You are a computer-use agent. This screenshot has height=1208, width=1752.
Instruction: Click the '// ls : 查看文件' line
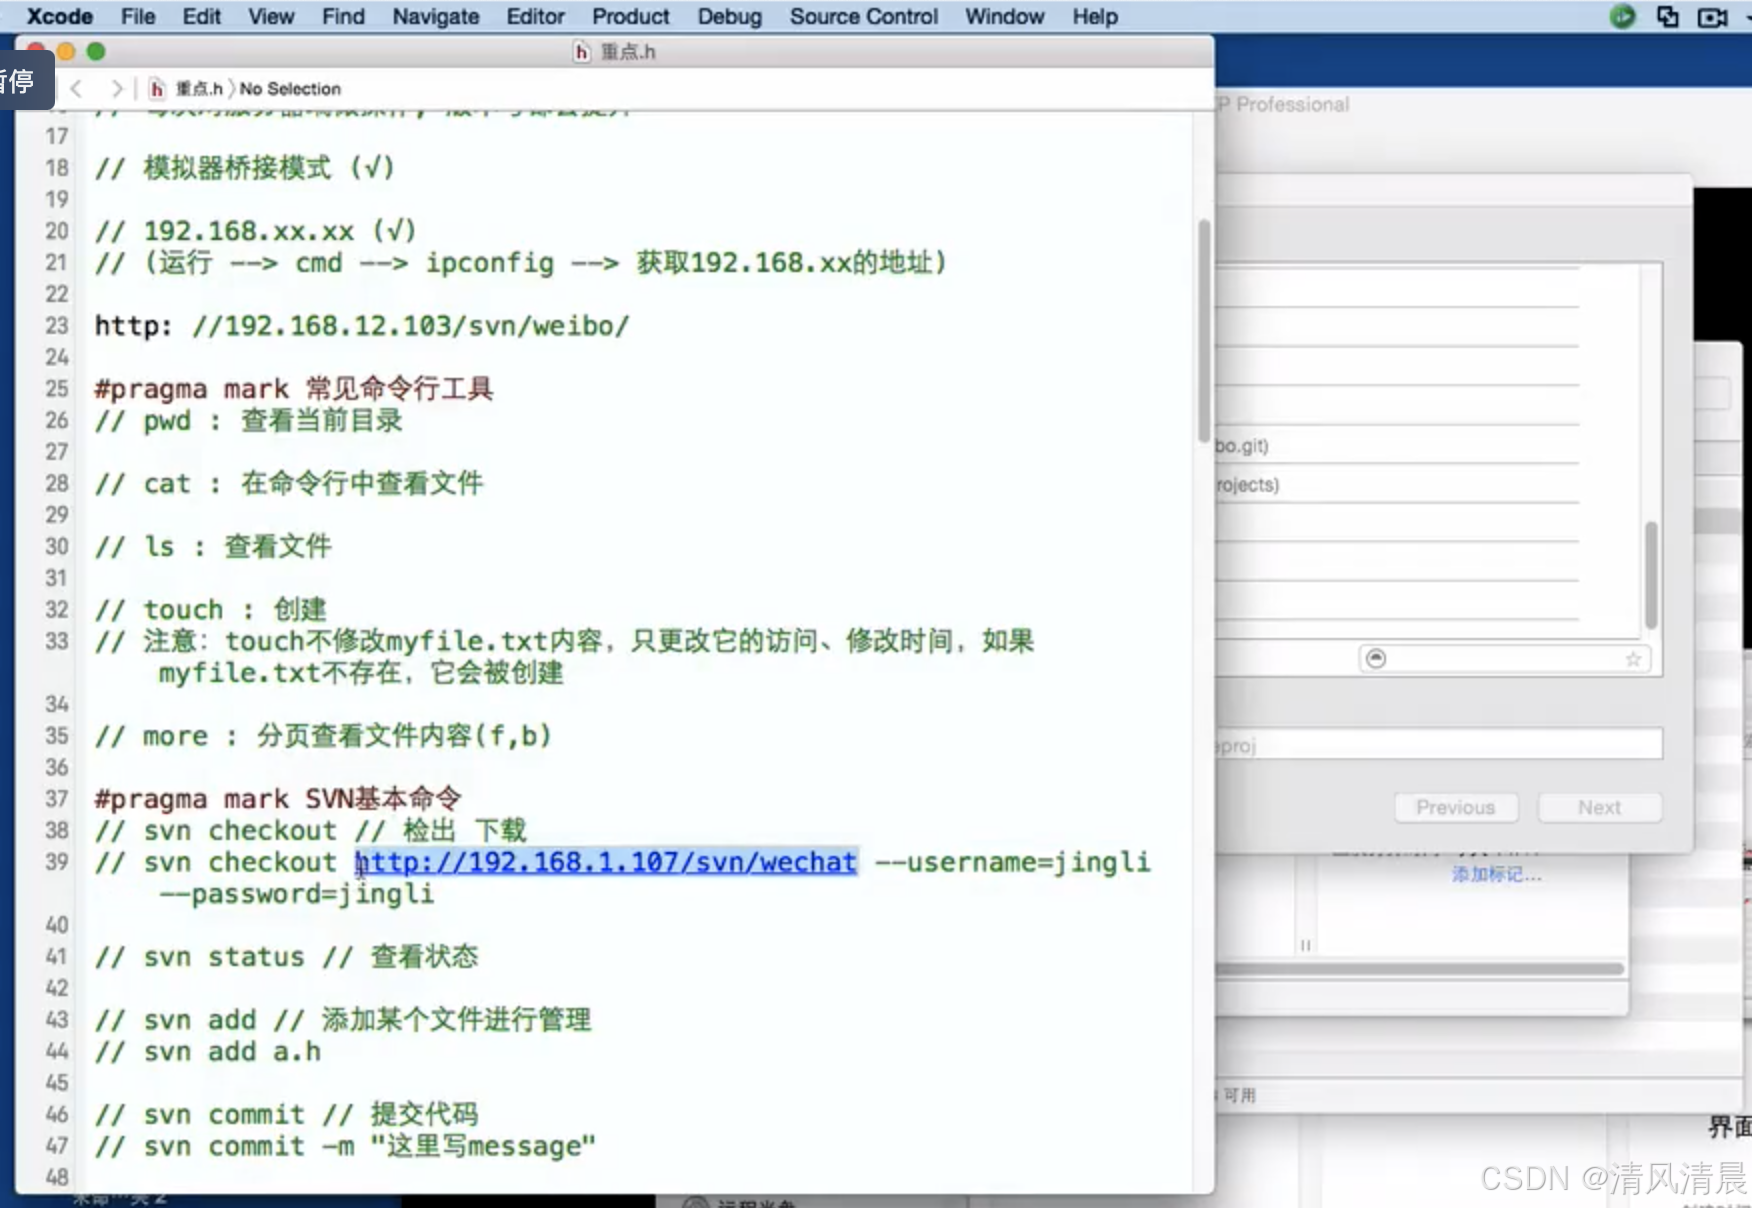(x=213, y=546)
